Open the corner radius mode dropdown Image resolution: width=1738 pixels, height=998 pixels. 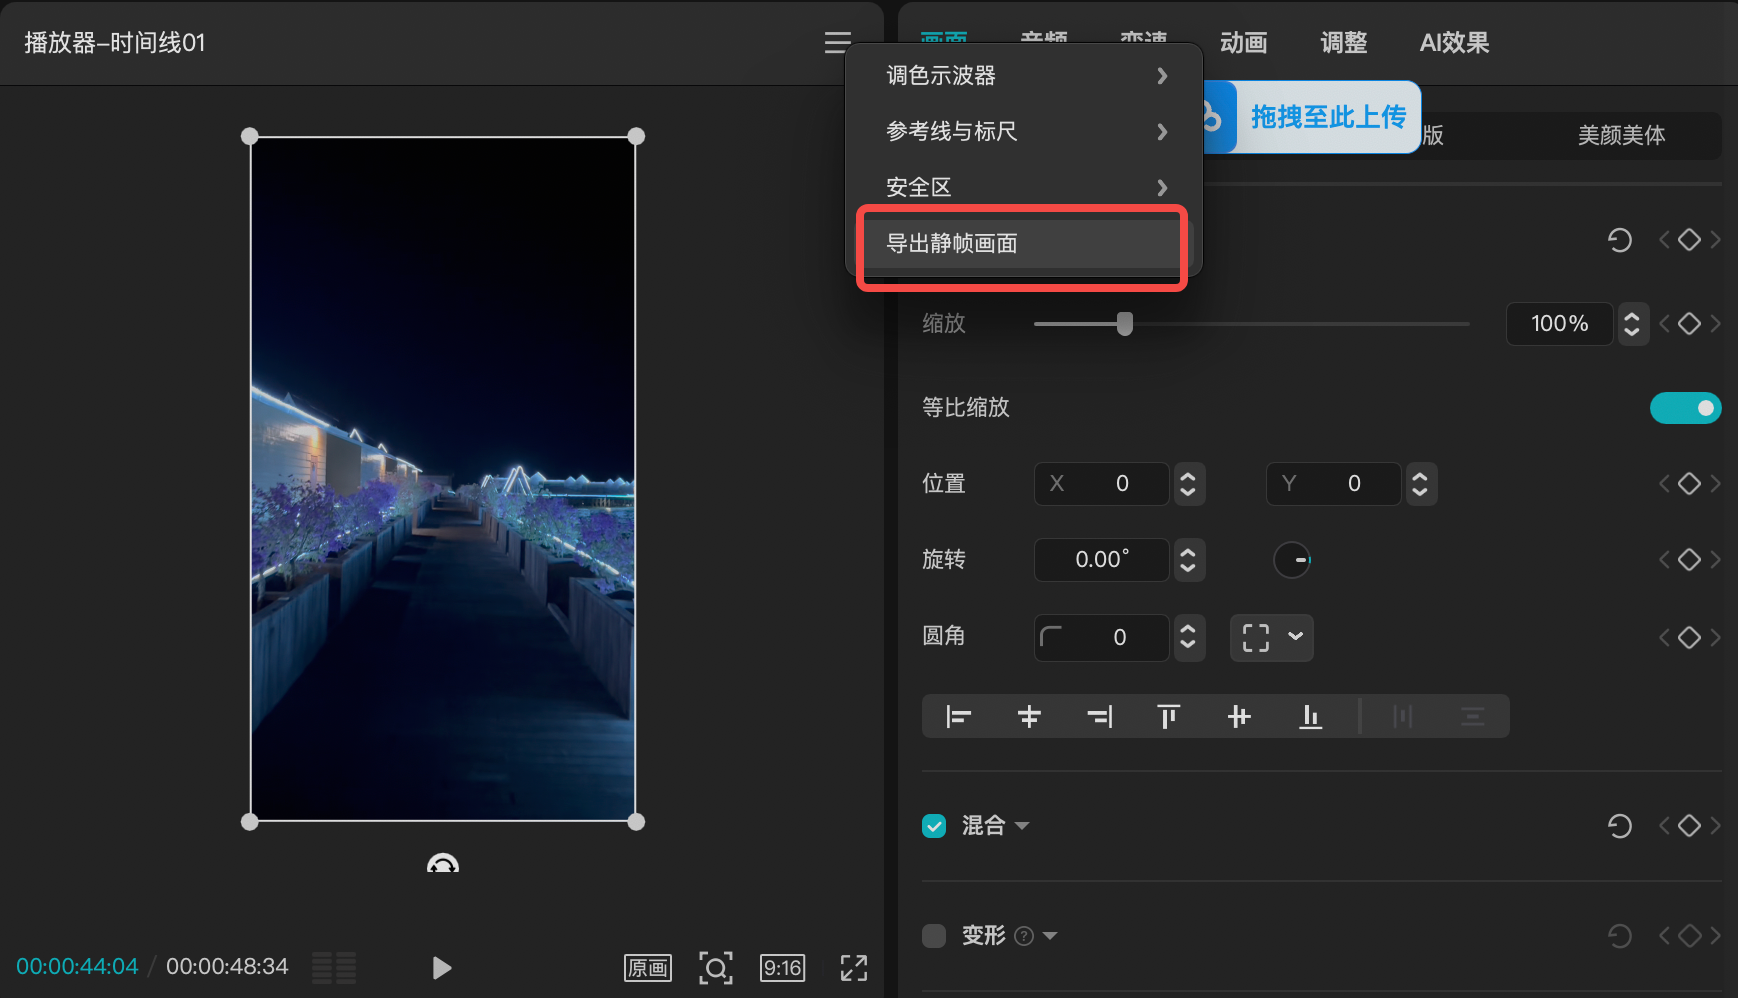coord(1272,638)
